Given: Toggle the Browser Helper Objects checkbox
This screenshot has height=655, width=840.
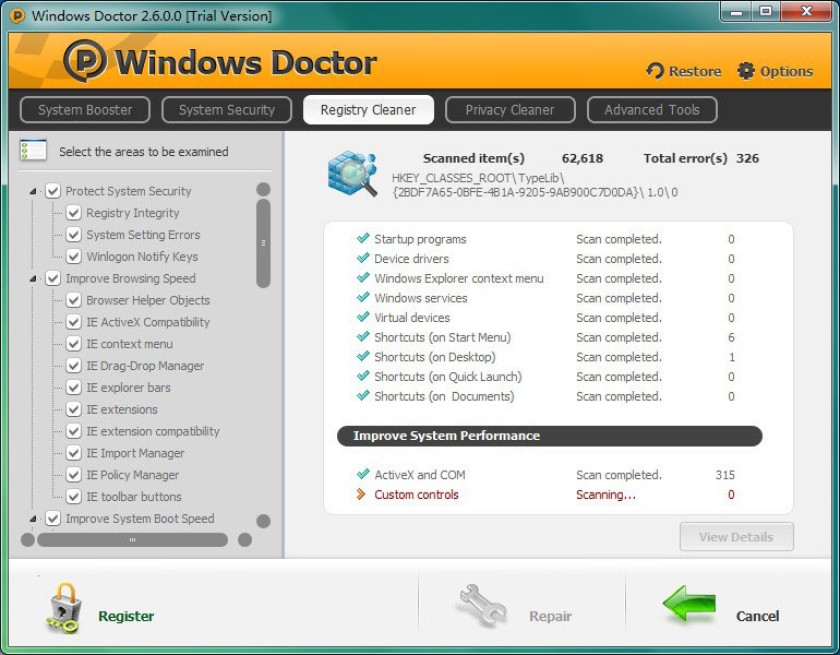Looking at the screenshot, I should (73, 300).
